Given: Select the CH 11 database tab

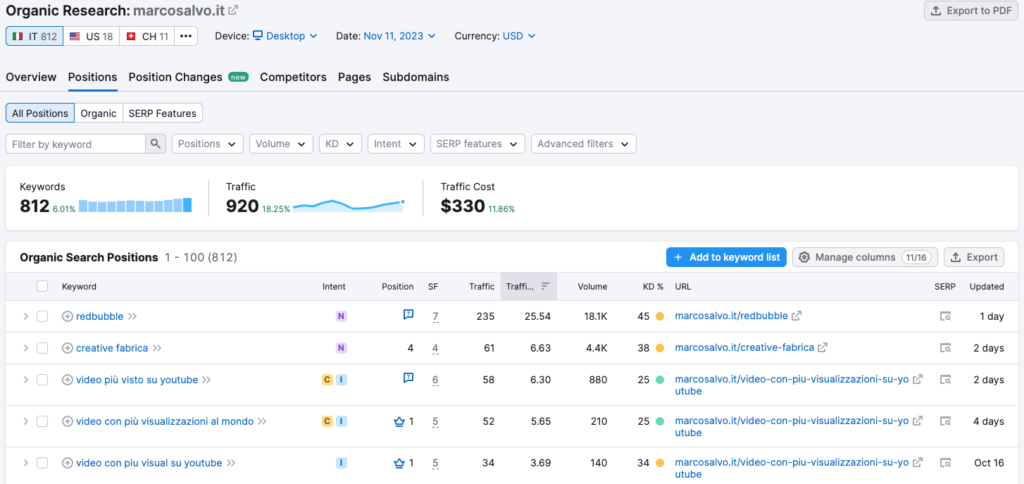Looking at the screenshot, I should (x=147, y=36).
